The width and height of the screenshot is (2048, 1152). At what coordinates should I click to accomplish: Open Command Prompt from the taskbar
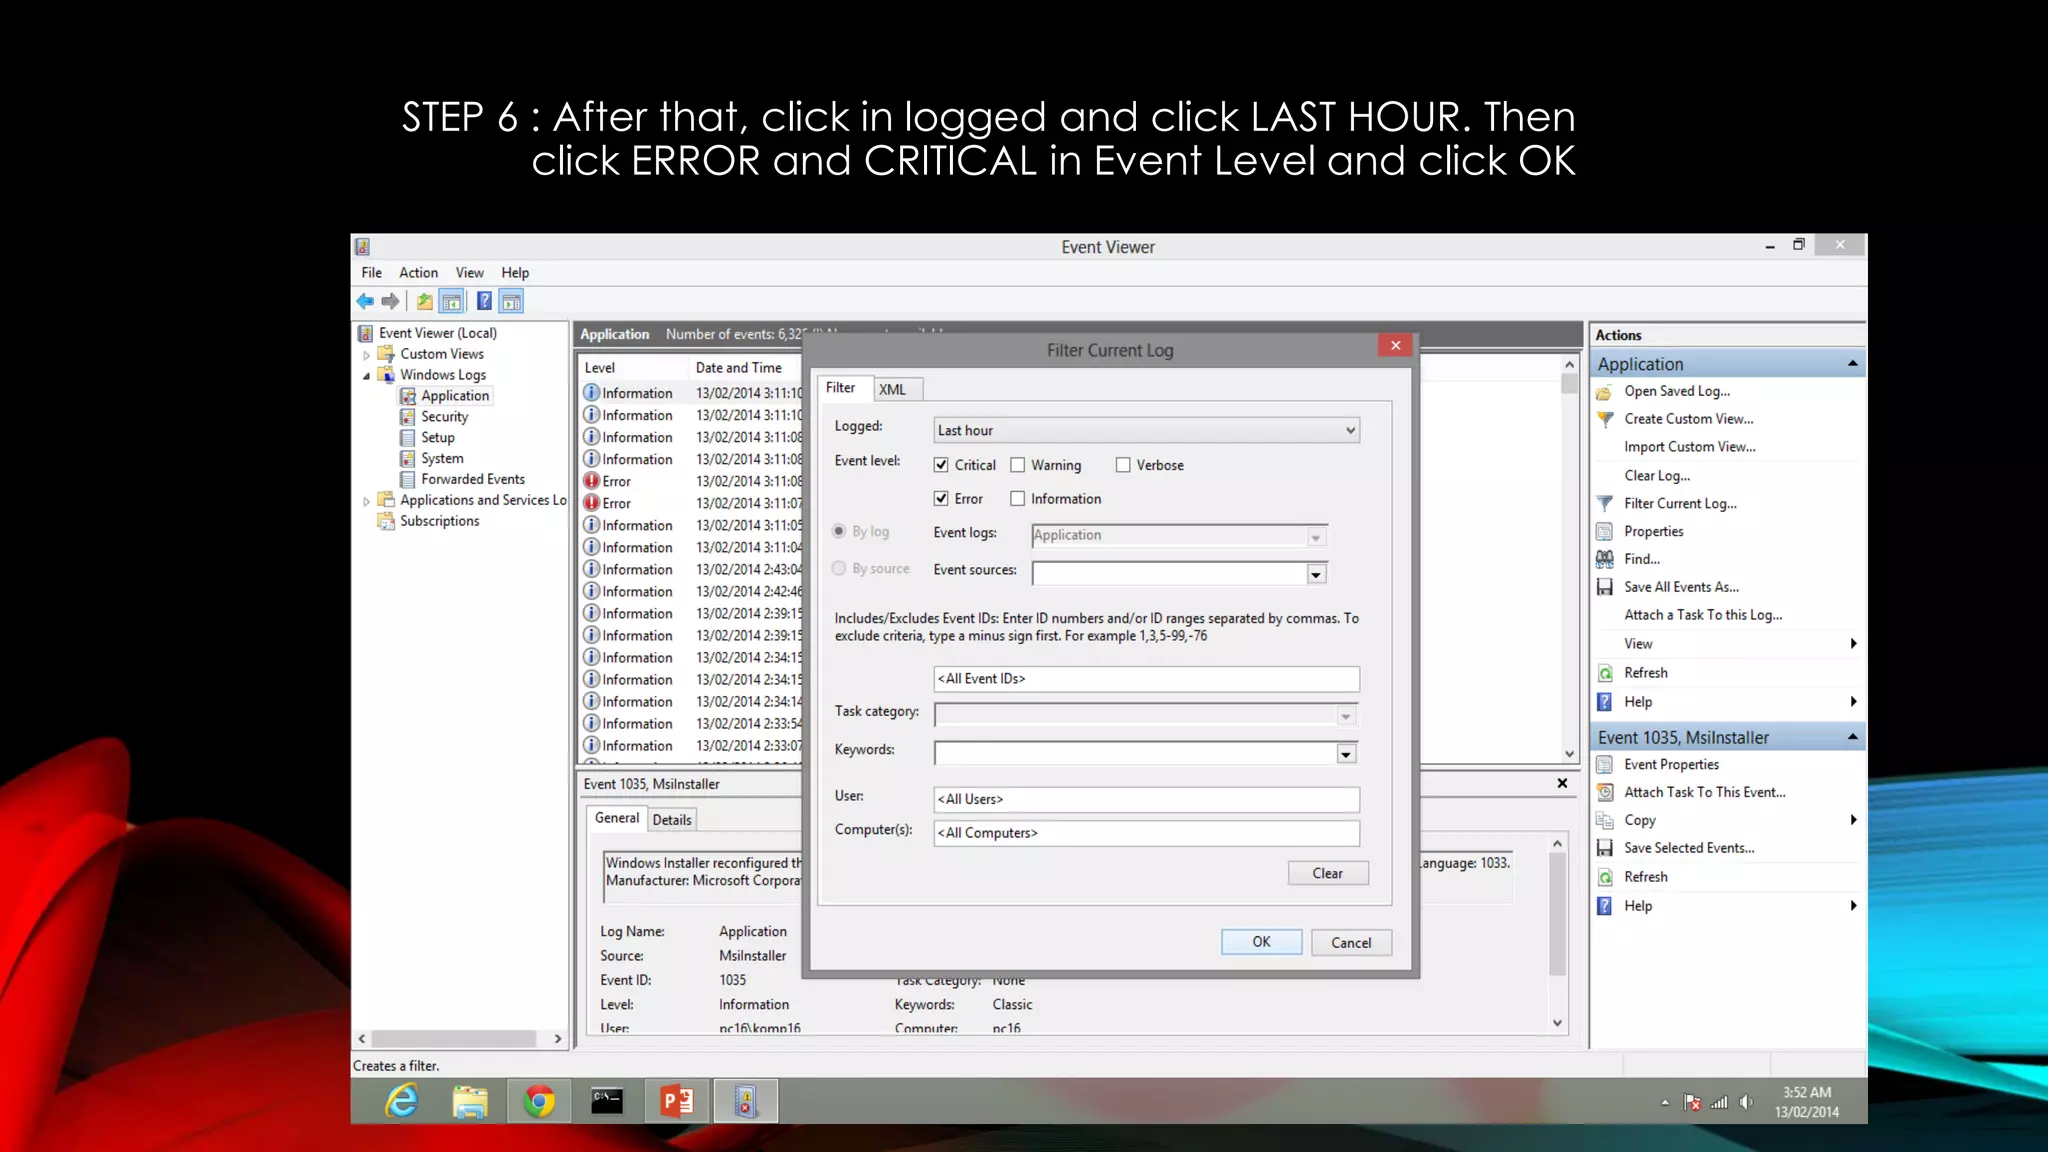click(x=607, y=1101)
